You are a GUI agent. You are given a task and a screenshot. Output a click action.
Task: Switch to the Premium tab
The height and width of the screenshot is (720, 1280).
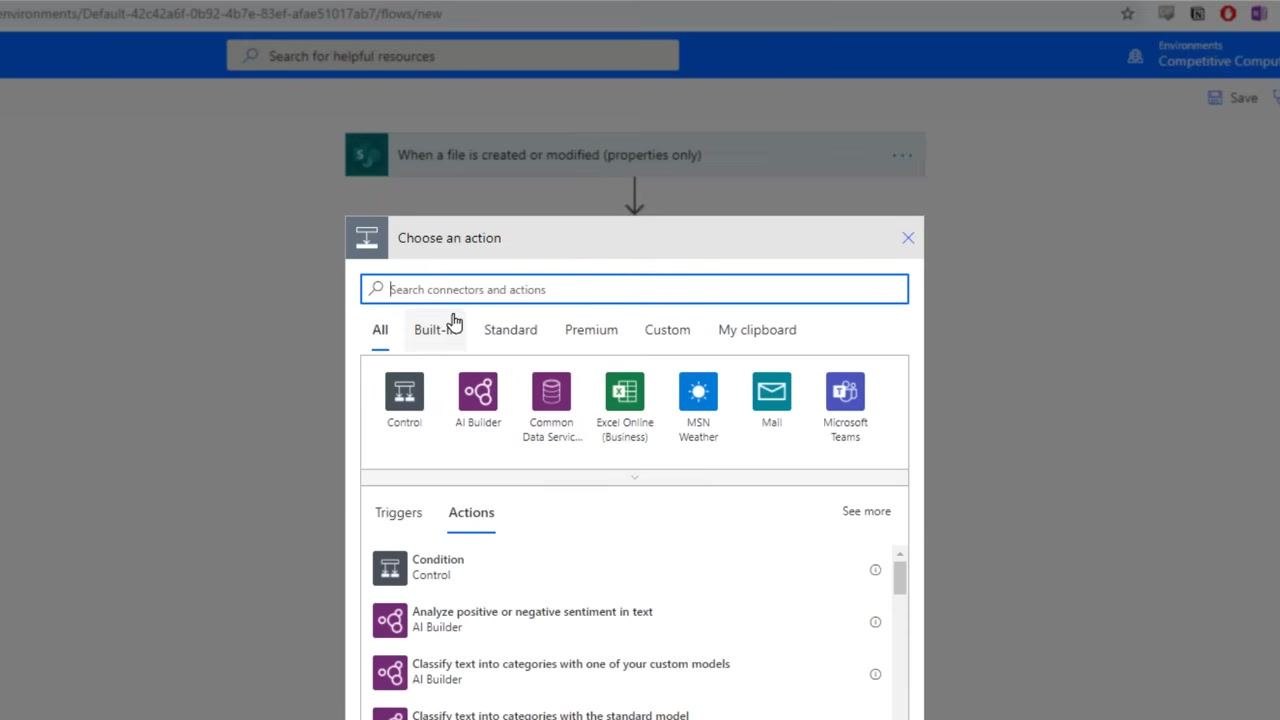tap(591, 330)
